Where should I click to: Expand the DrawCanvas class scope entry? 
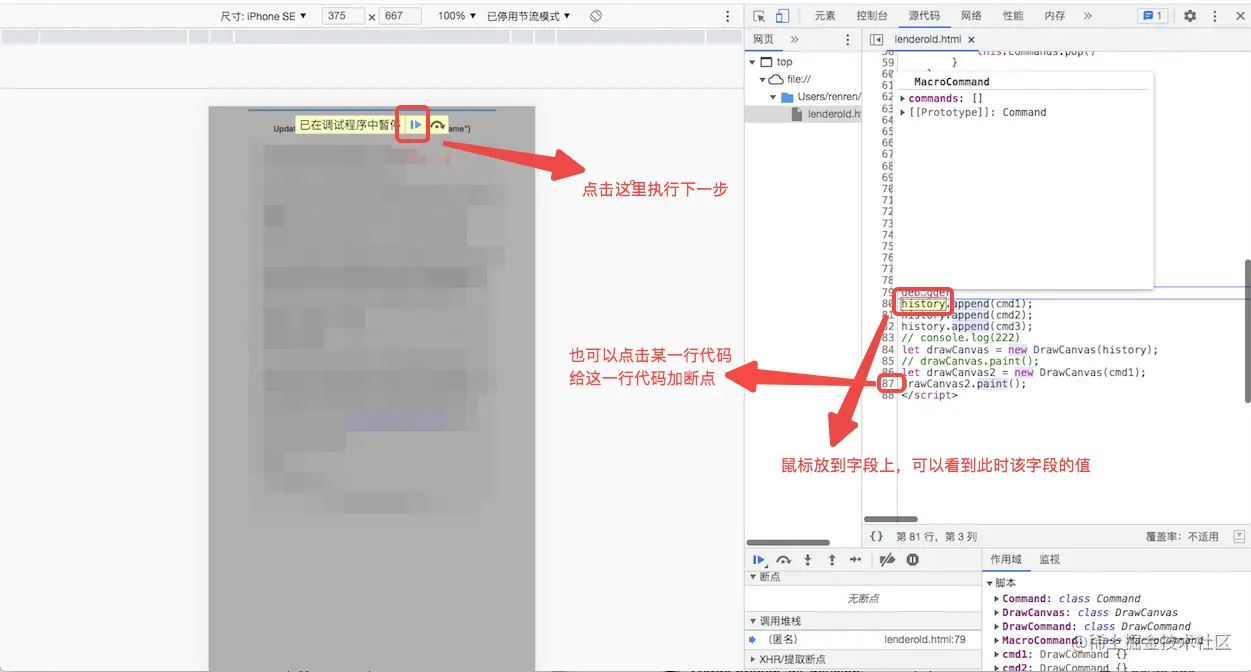point(997,613)
